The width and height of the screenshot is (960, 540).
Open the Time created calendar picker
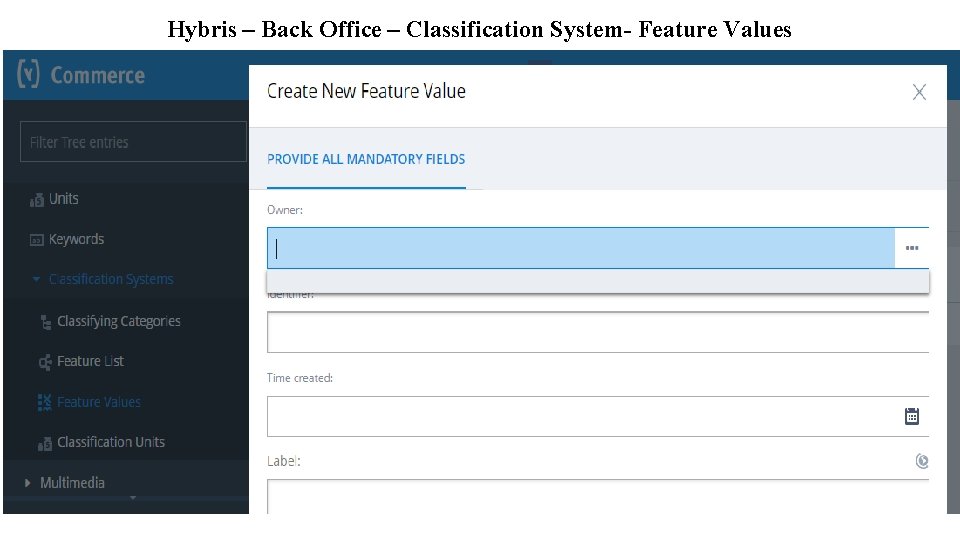(x=911, y=416)
